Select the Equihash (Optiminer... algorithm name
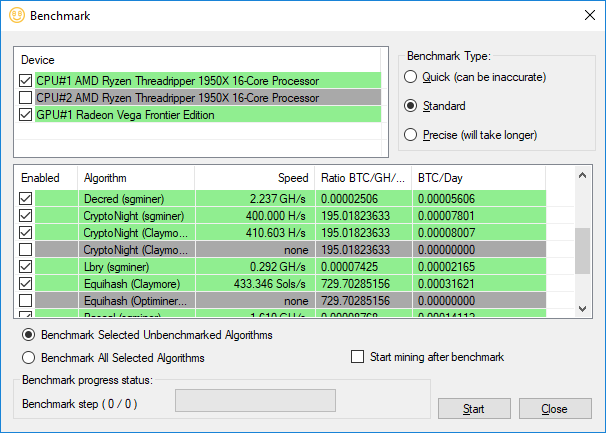Screen dimensions: 606x433 point(135,301)
